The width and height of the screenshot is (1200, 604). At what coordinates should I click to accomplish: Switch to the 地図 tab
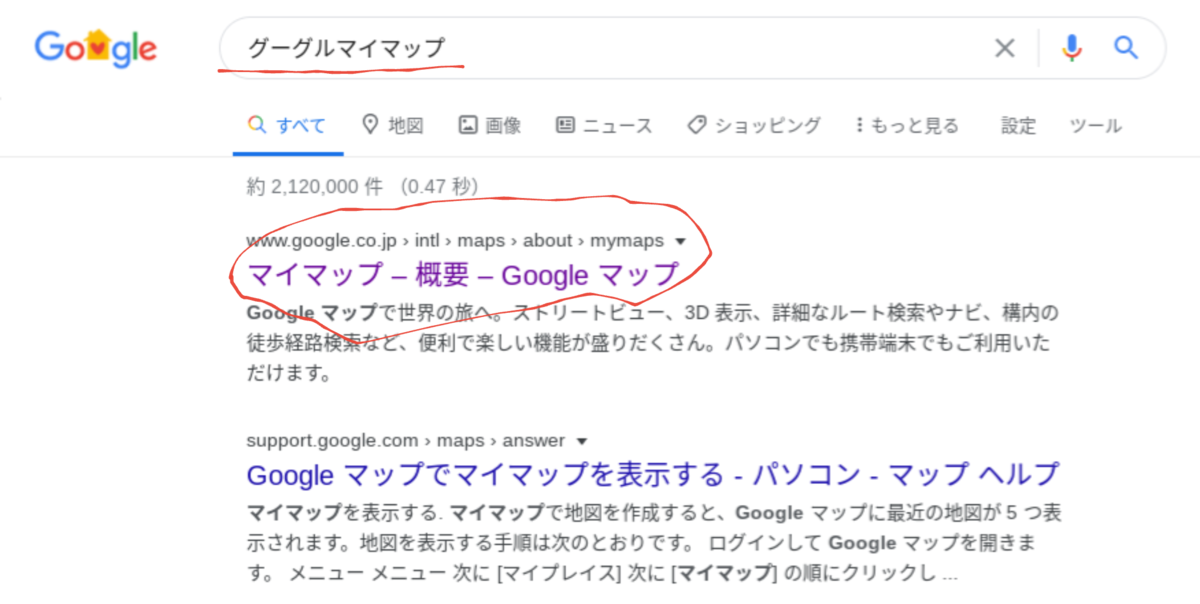point(393,126)
